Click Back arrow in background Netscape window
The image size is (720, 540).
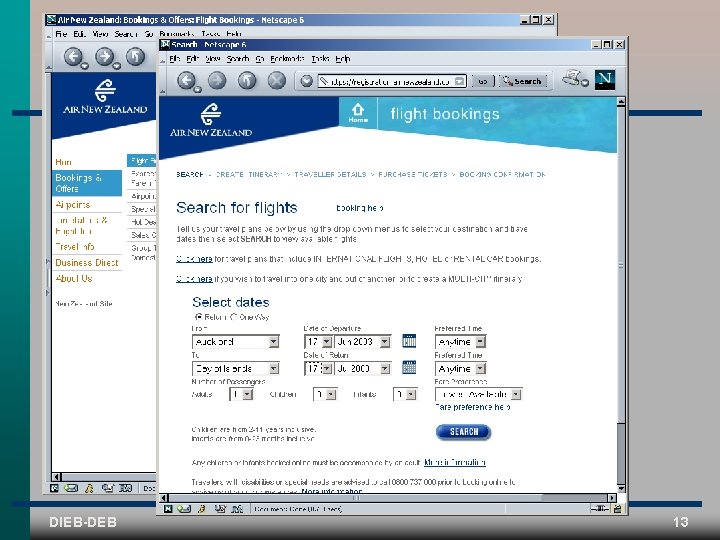coord(73,57)
